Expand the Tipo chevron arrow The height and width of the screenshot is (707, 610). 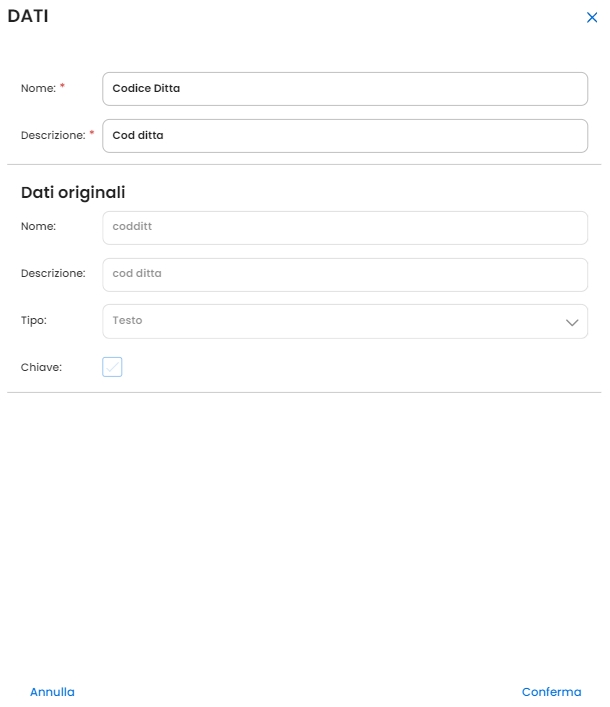[x=572, y=322]
